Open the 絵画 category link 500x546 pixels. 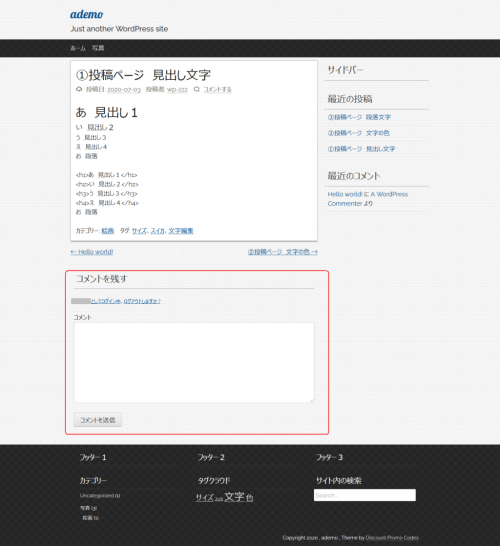108,231
